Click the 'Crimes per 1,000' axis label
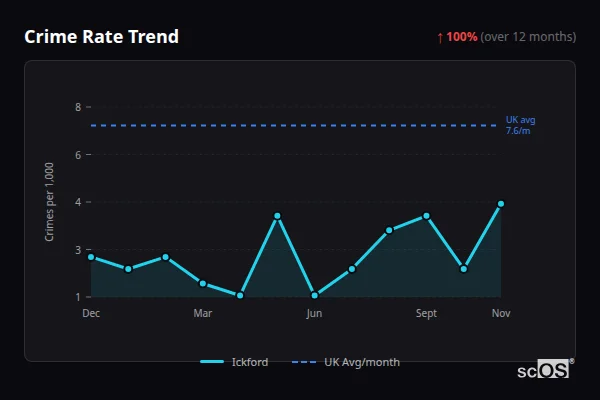600x400 pixels. click(49, 202)
